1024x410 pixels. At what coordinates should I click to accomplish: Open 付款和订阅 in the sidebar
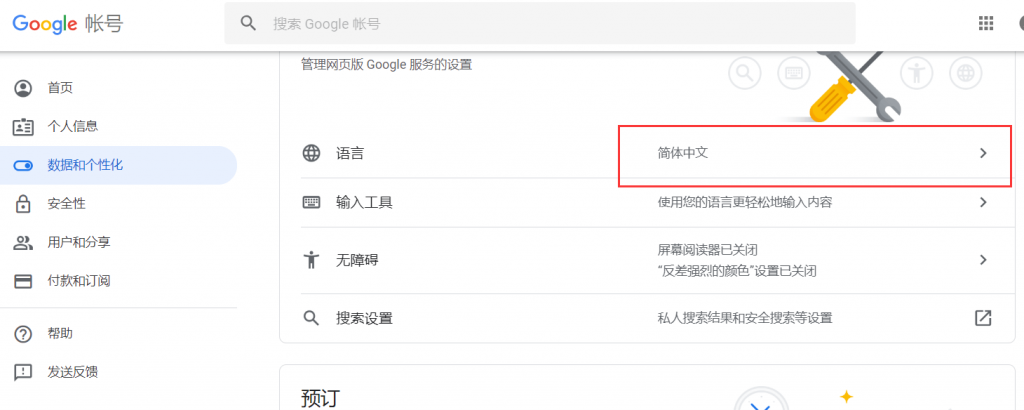(78, 281)
